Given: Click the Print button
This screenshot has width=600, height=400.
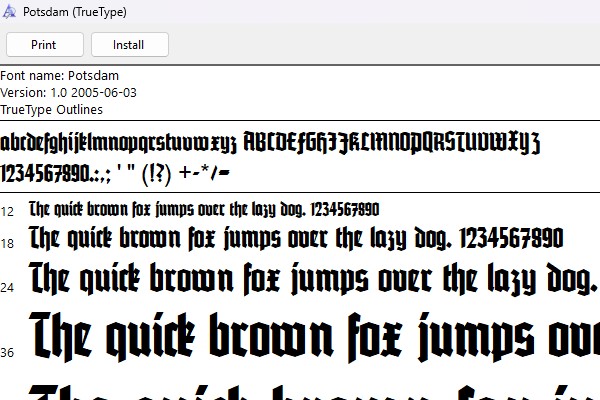Looking at the screenshot, I should [x=45, y=45].
